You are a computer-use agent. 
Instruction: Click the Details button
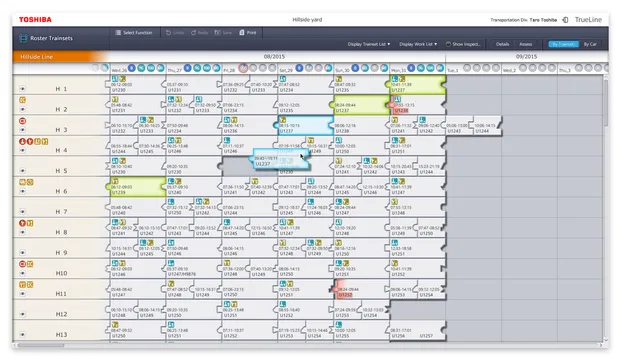coord(502,44)
